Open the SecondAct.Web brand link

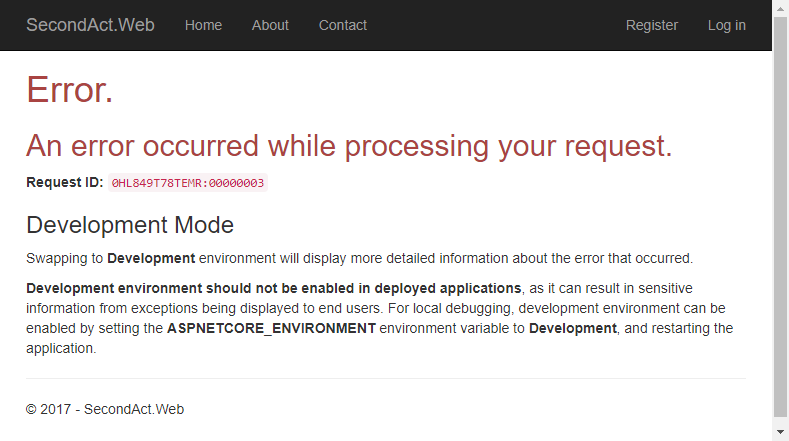[x=90, y=25]
